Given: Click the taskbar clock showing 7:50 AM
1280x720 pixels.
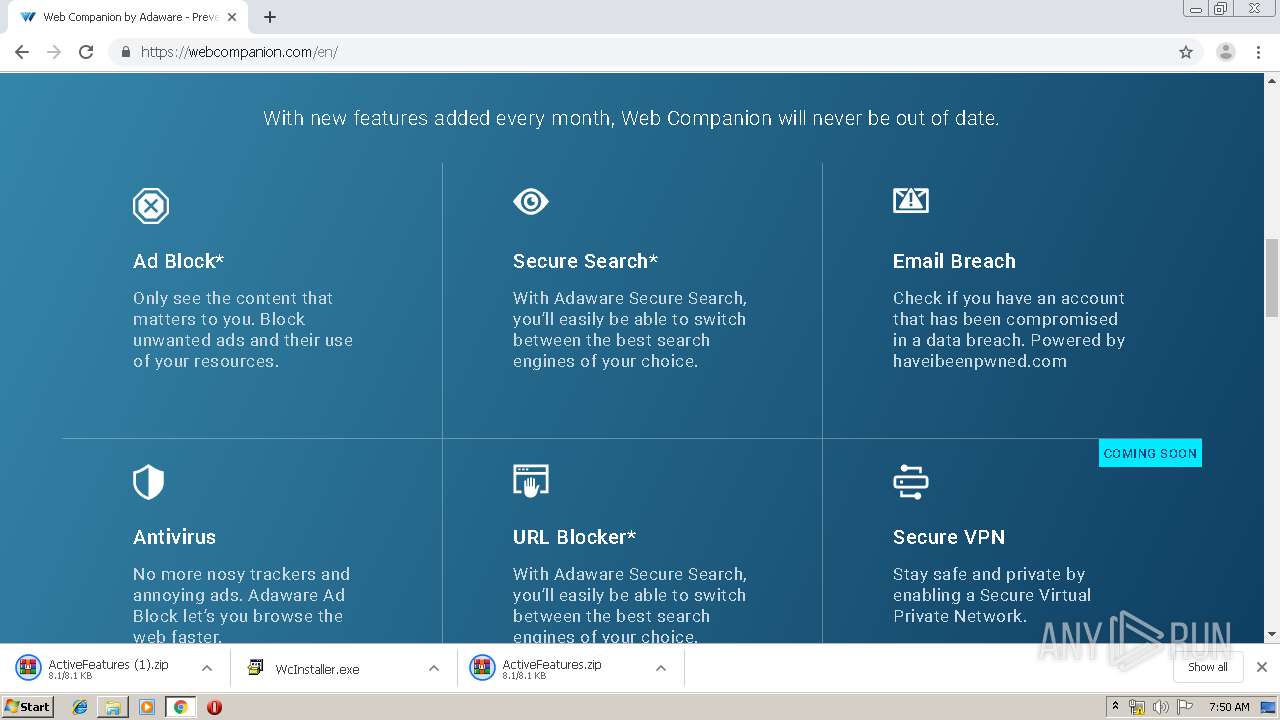Looking at the screenshot, I should click(x=1229, y=707).
